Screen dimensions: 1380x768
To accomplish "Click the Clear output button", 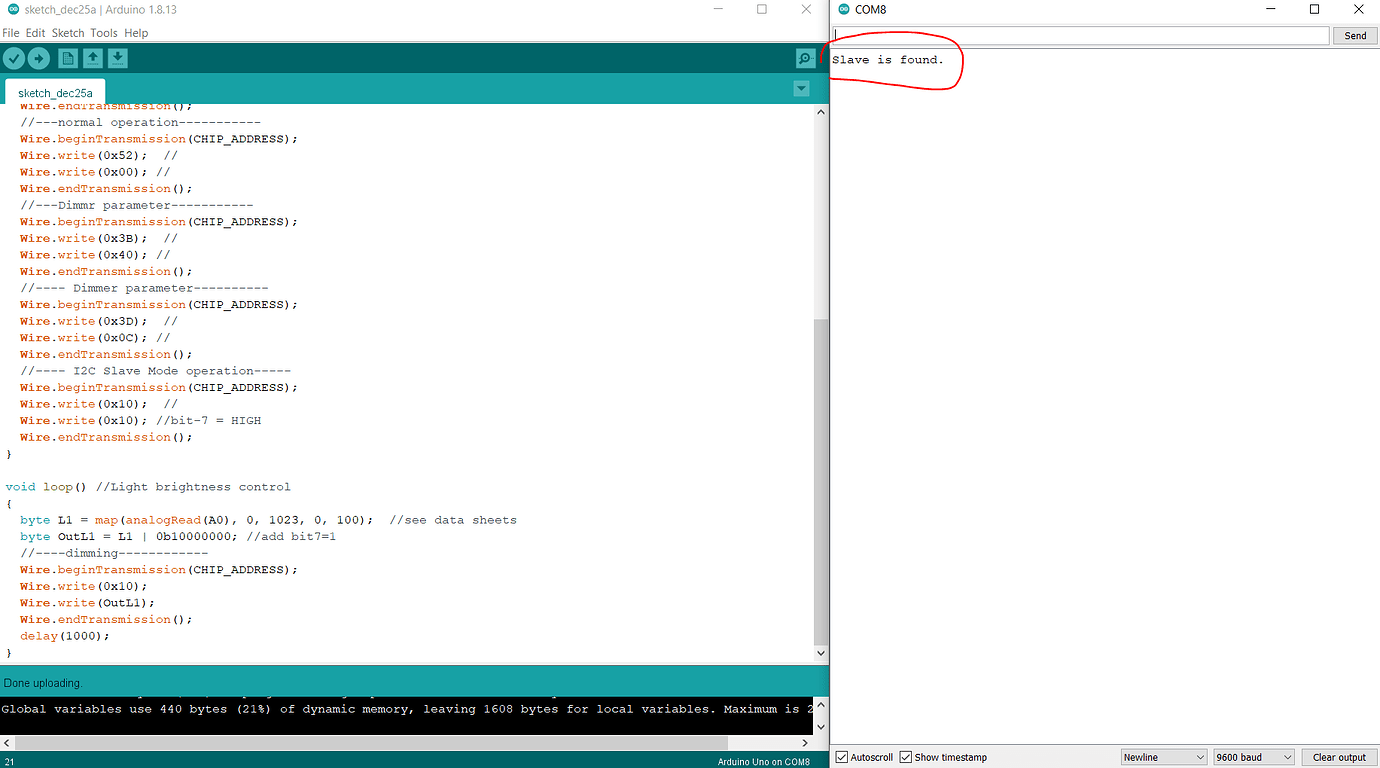I will click(1339, 757).
